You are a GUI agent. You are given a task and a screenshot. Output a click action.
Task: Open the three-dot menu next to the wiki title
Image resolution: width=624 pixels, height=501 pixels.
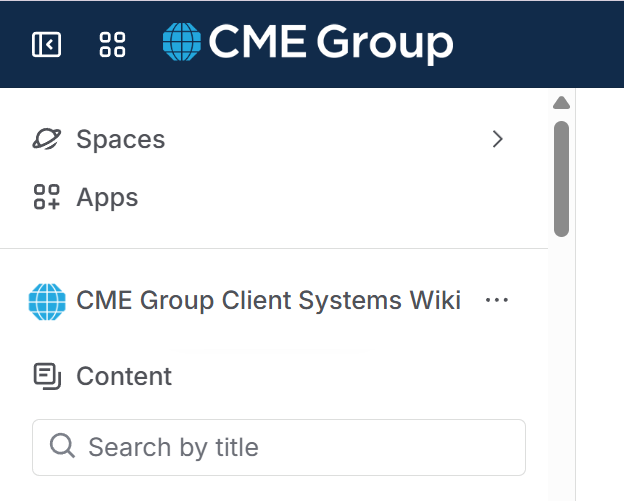497,300
